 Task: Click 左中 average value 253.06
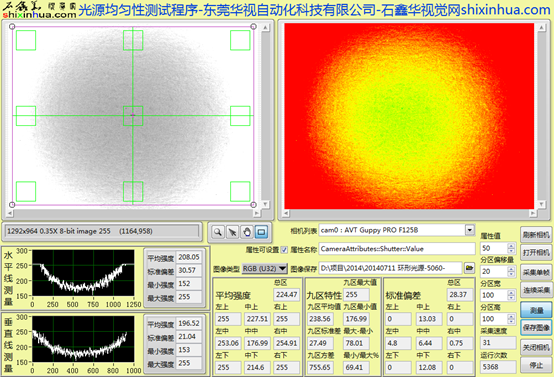point(228,343)
